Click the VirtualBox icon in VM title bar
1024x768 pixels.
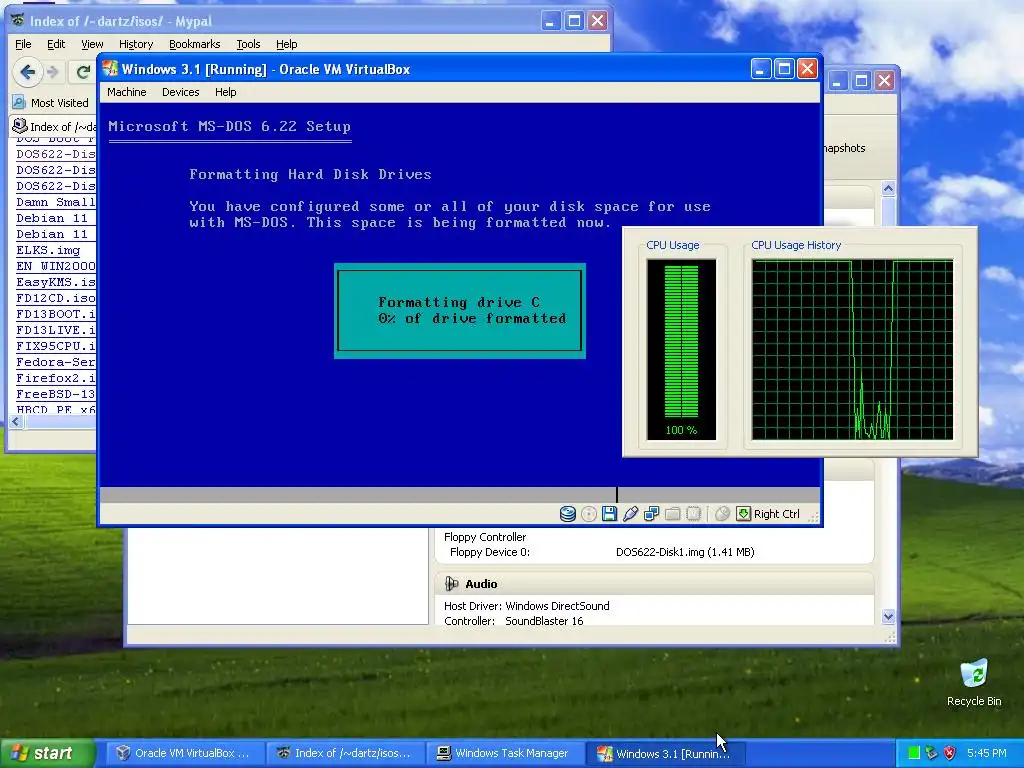(x=110, y=69)
